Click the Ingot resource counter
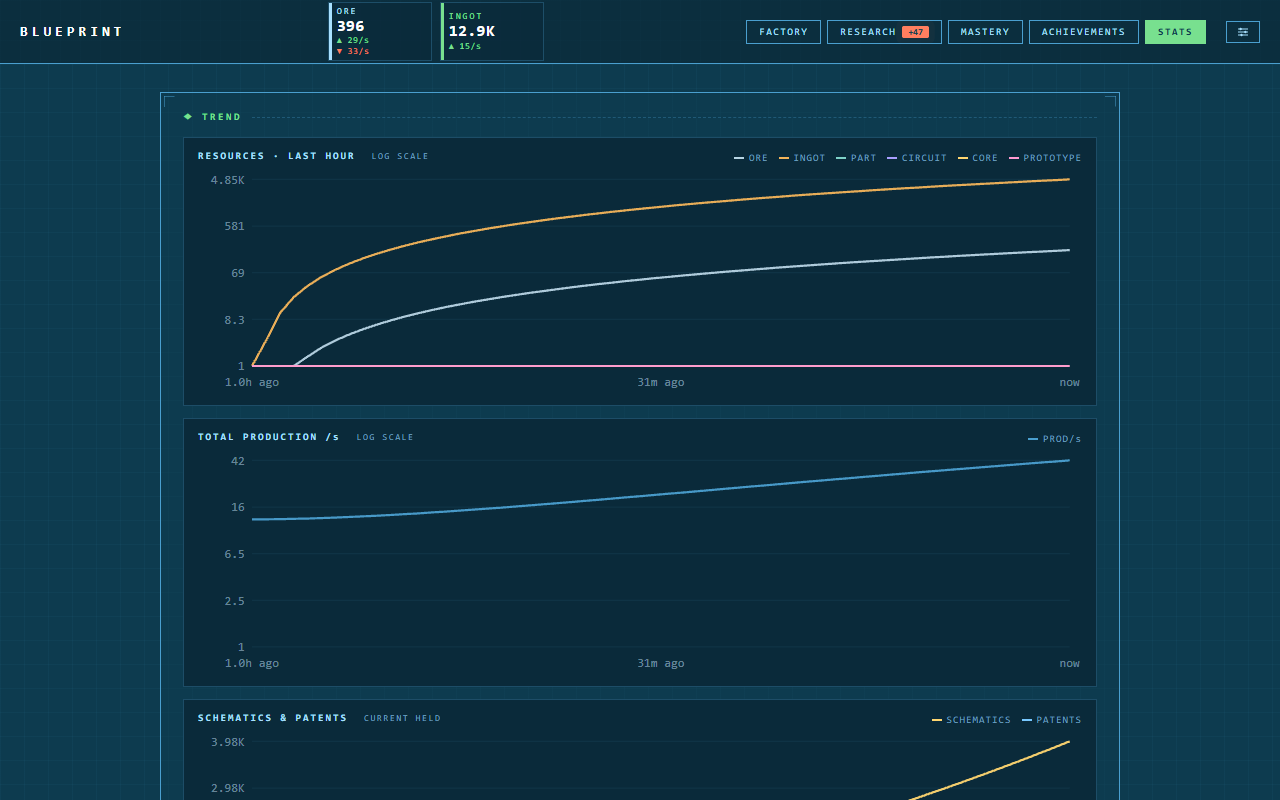This screenshot has height=800, width=1280. pos(493,31)
